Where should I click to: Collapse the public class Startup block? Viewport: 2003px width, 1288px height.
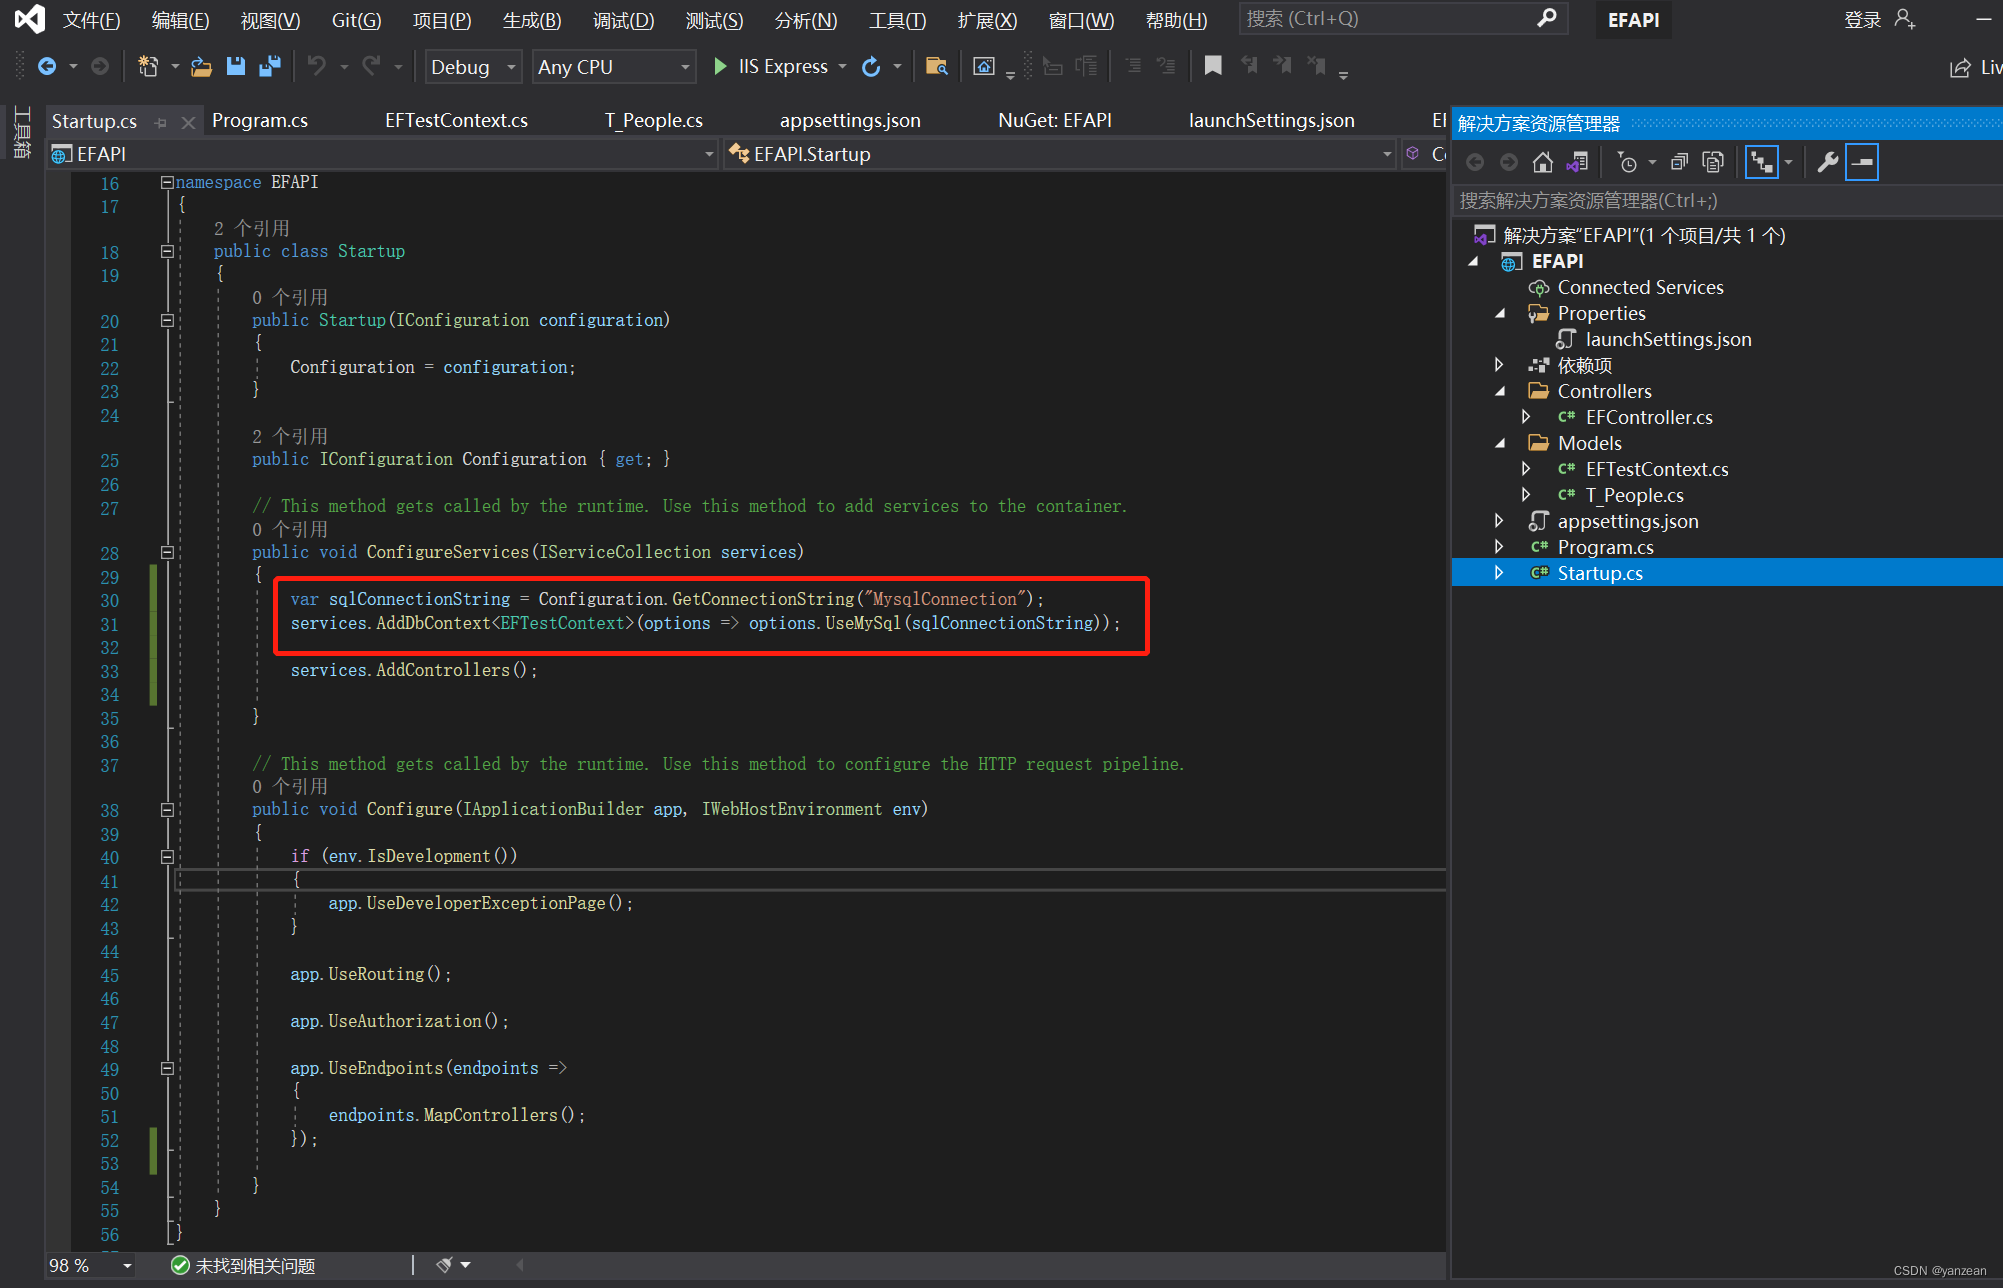pos(167,251)
